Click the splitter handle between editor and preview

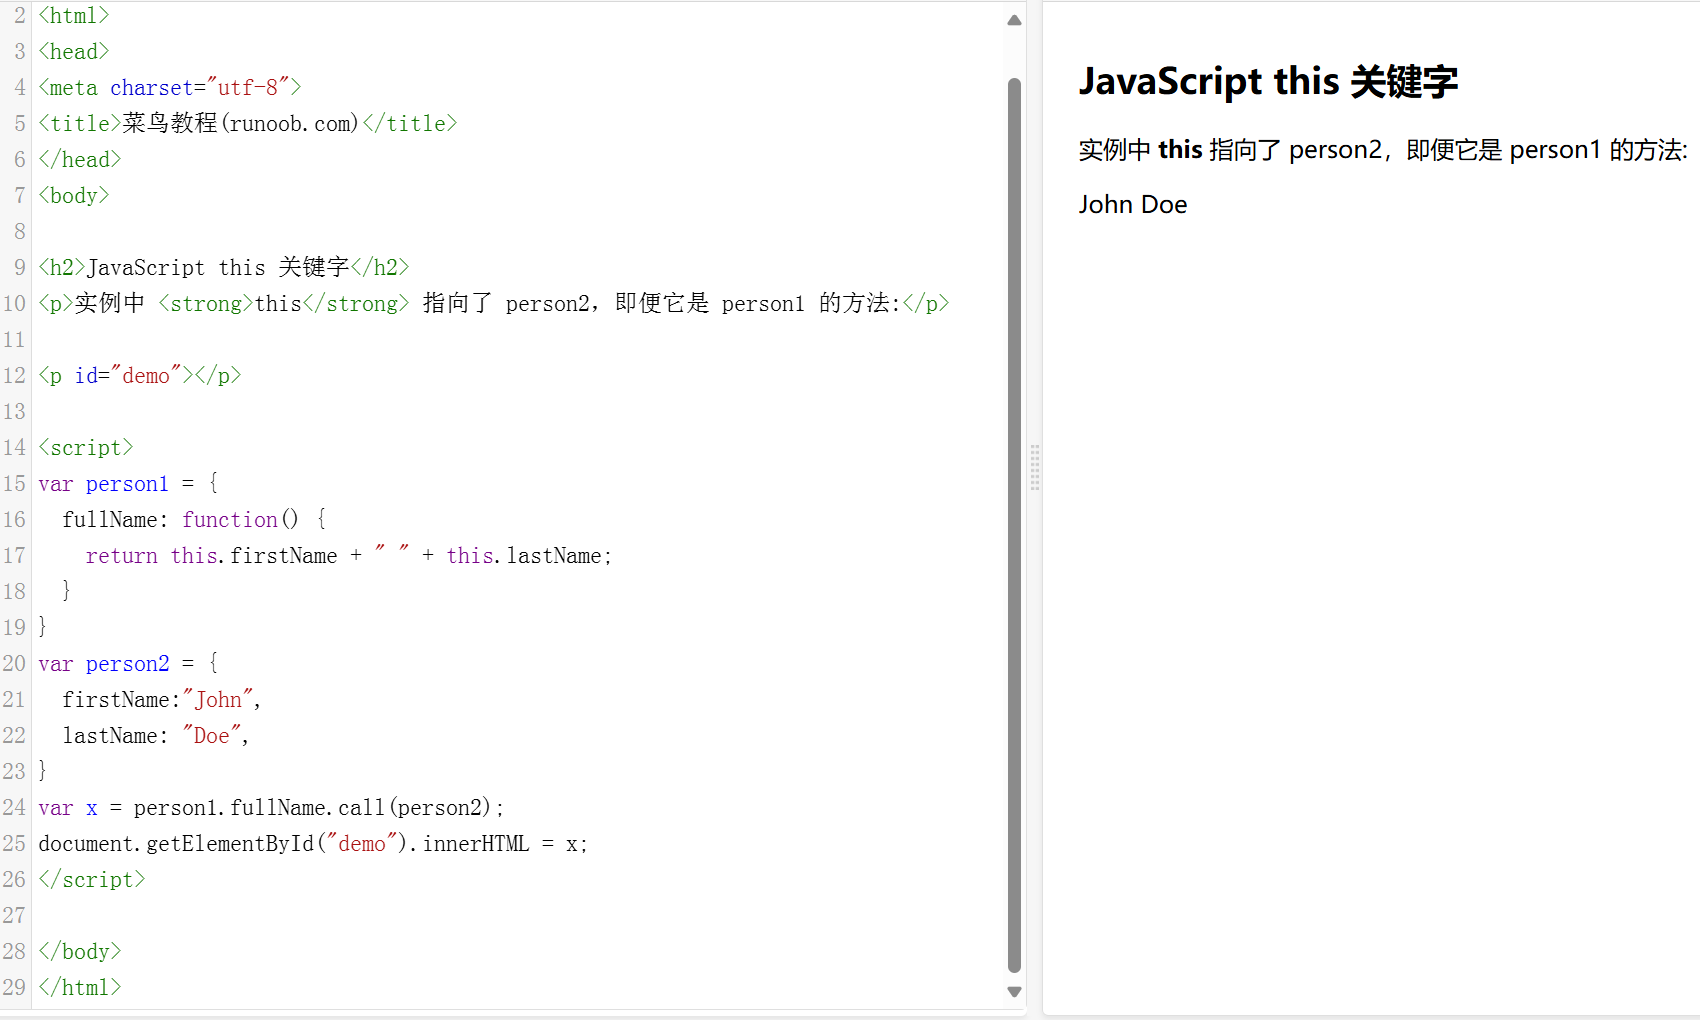point(1035,467)
